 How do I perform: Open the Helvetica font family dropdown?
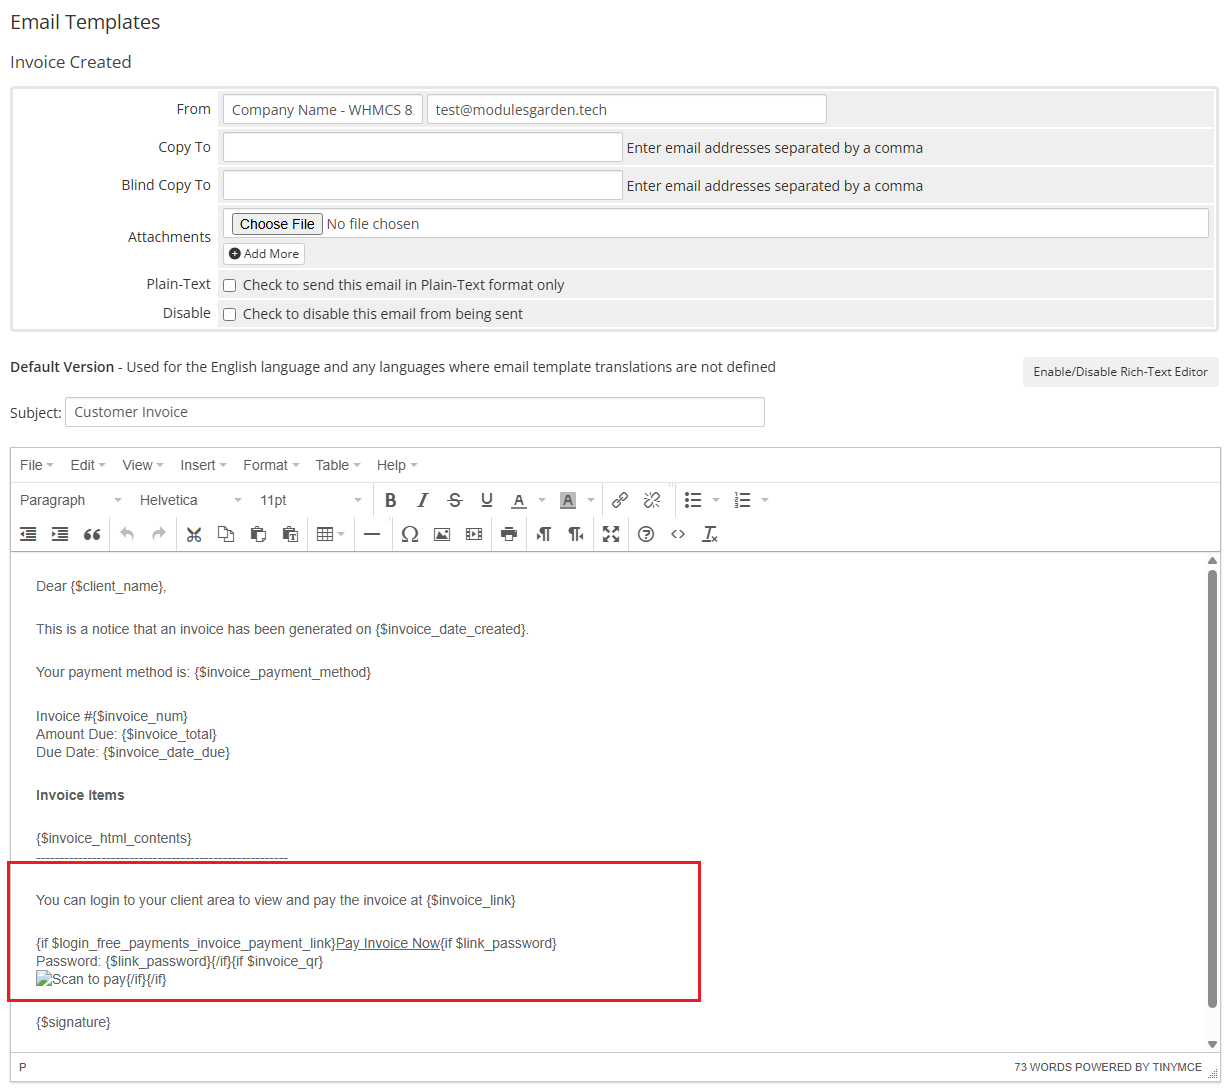[x=190, y=500]
